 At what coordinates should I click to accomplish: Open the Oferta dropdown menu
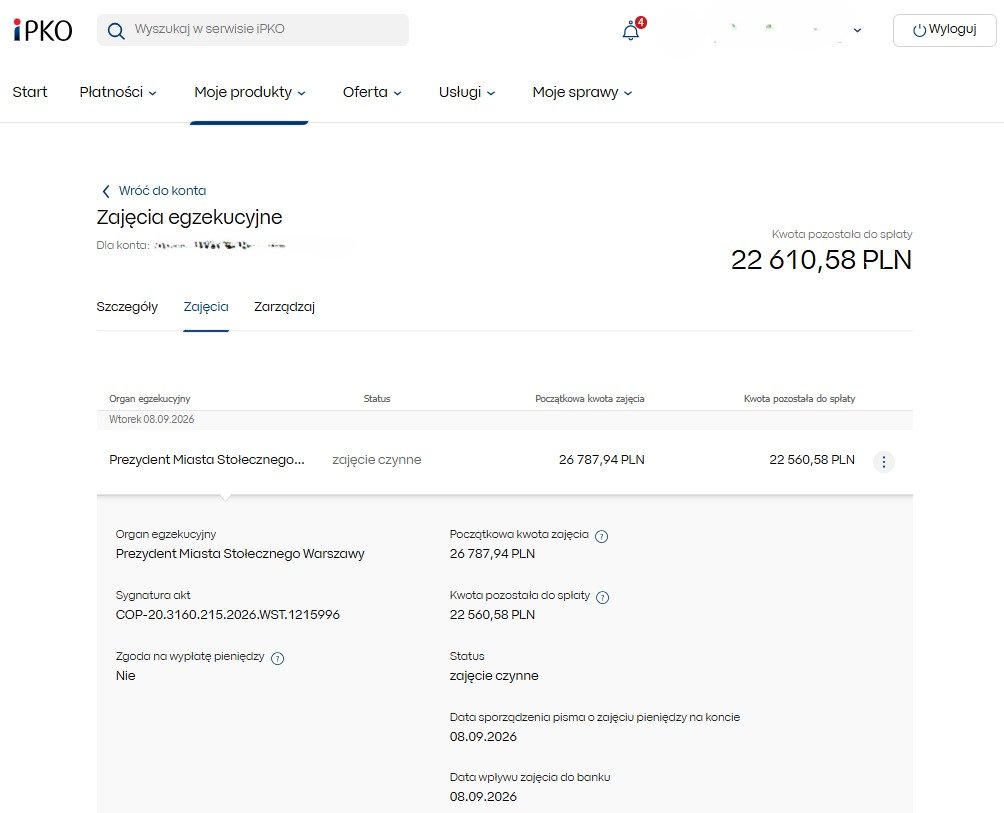[372, 92]
